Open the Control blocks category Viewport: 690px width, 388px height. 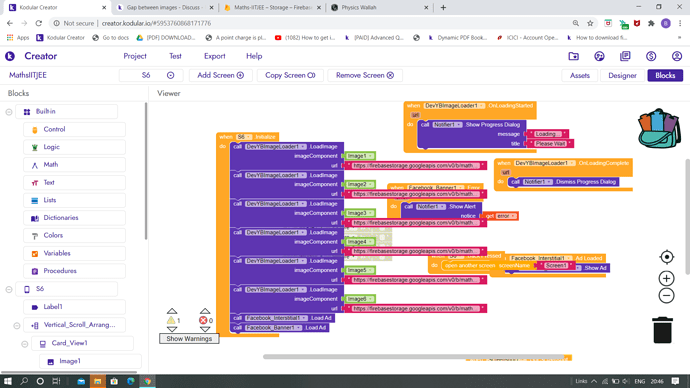74,129
